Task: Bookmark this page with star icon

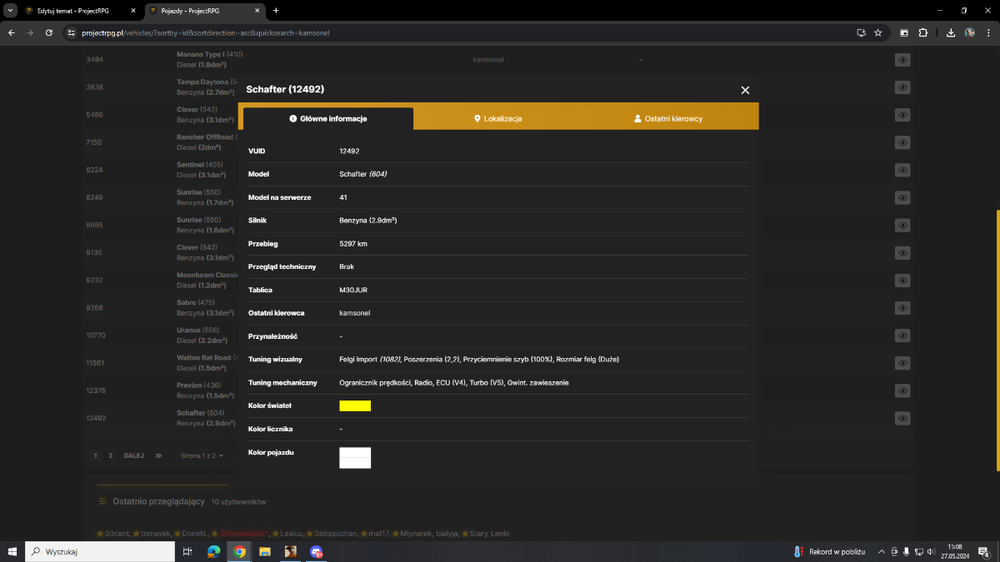Action: (x=878, y=33)
